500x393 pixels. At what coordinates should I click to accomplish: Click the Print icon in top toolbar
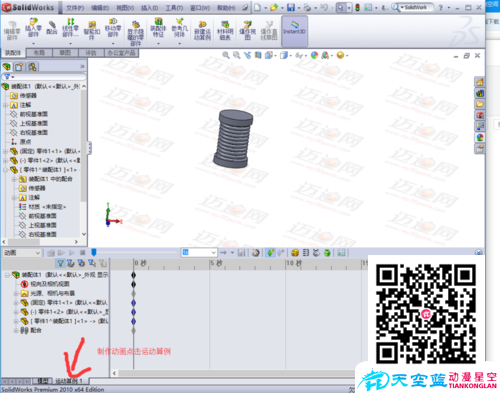(307, 7)
